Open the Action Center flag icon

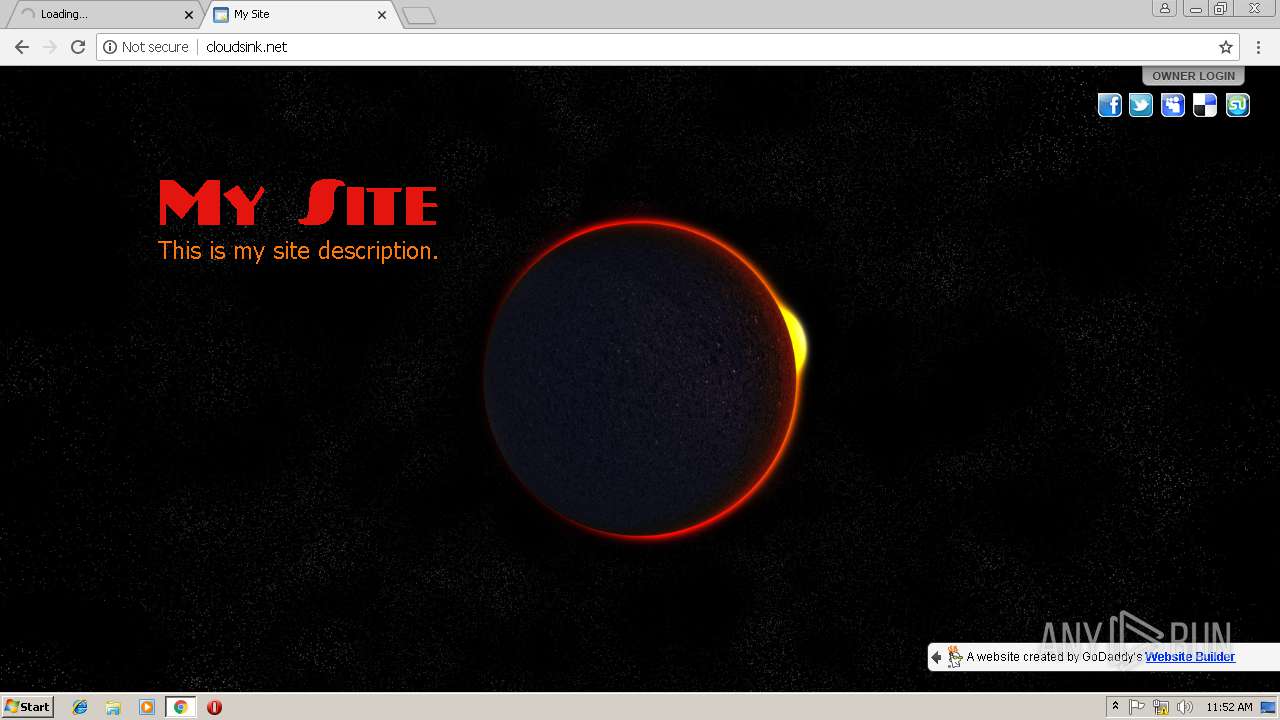coord(1137,707)
